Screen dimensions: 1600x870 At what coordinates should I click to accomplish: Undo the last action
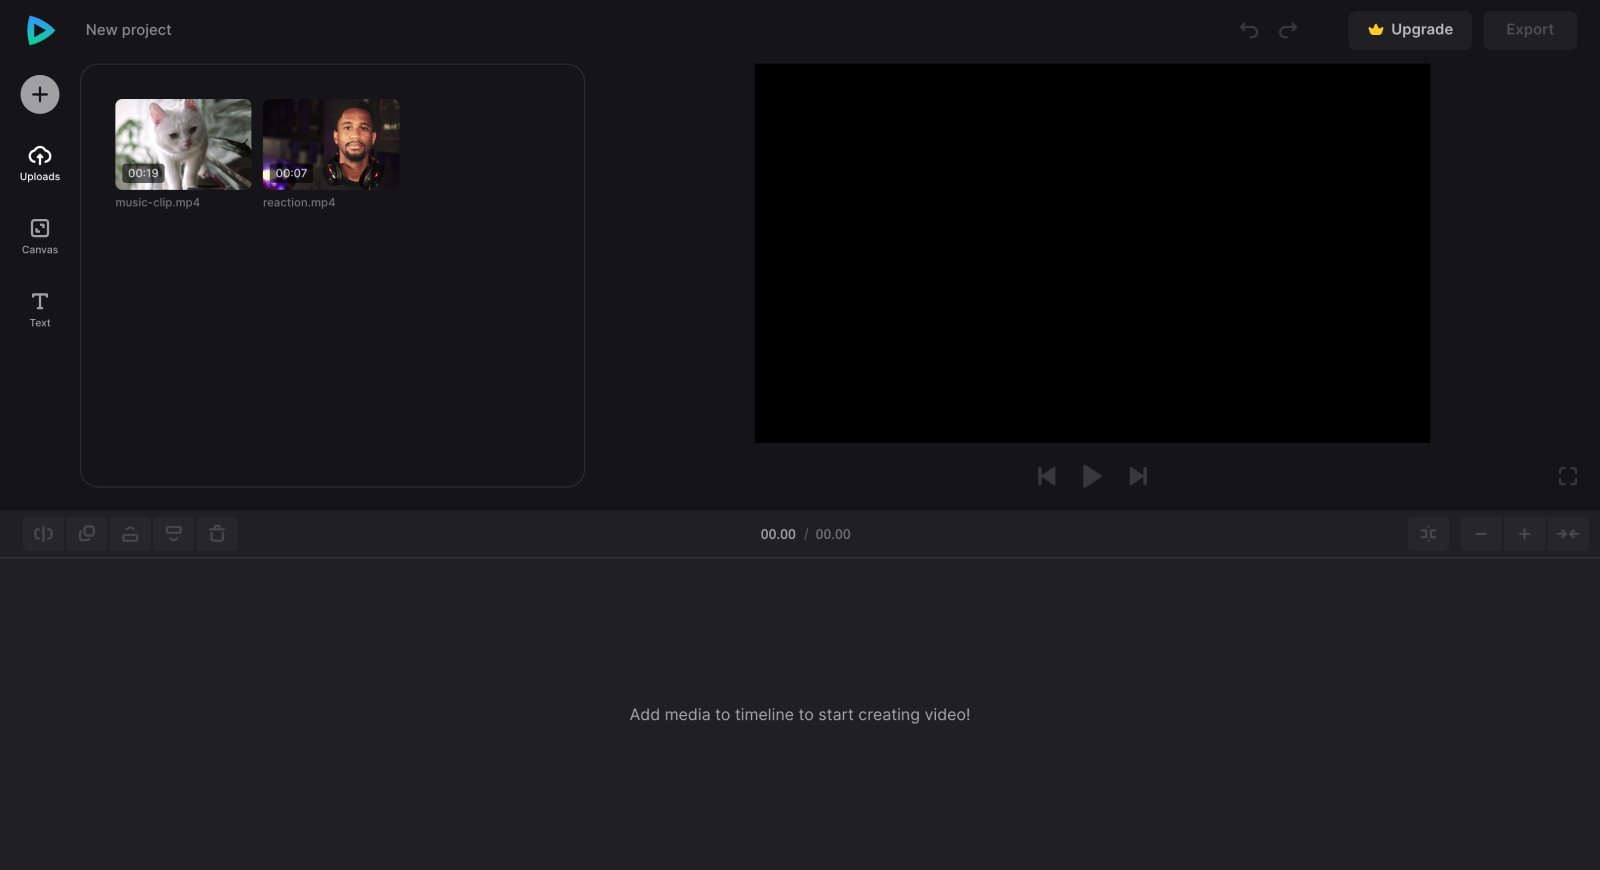tap(1249, 30)
